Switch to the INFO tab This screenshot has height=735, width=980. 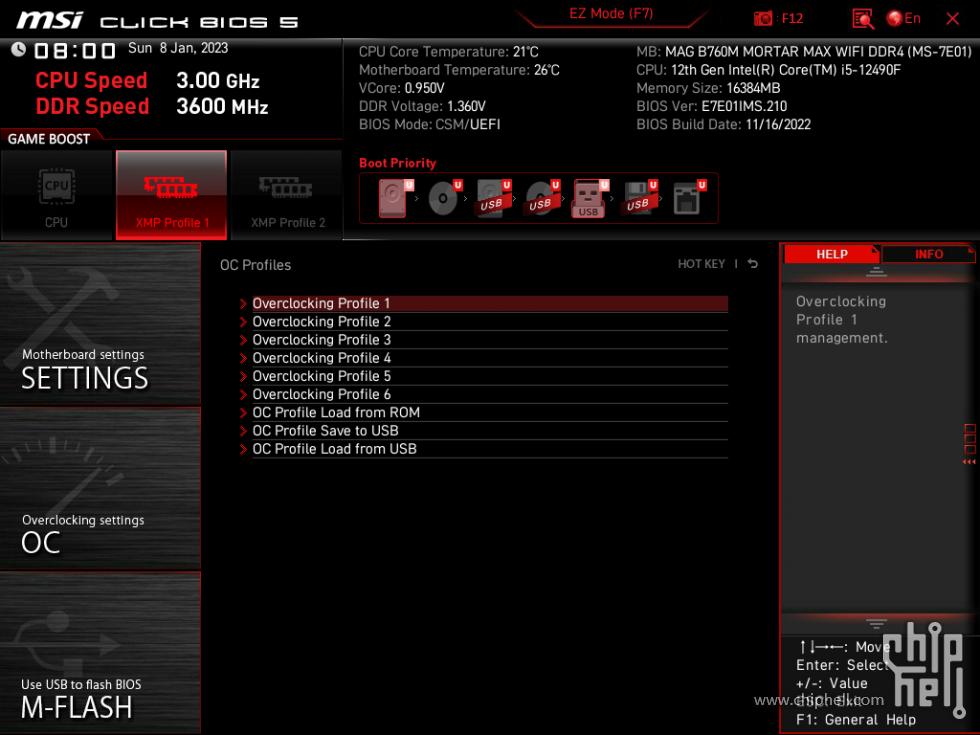click(x=928, y=253)
